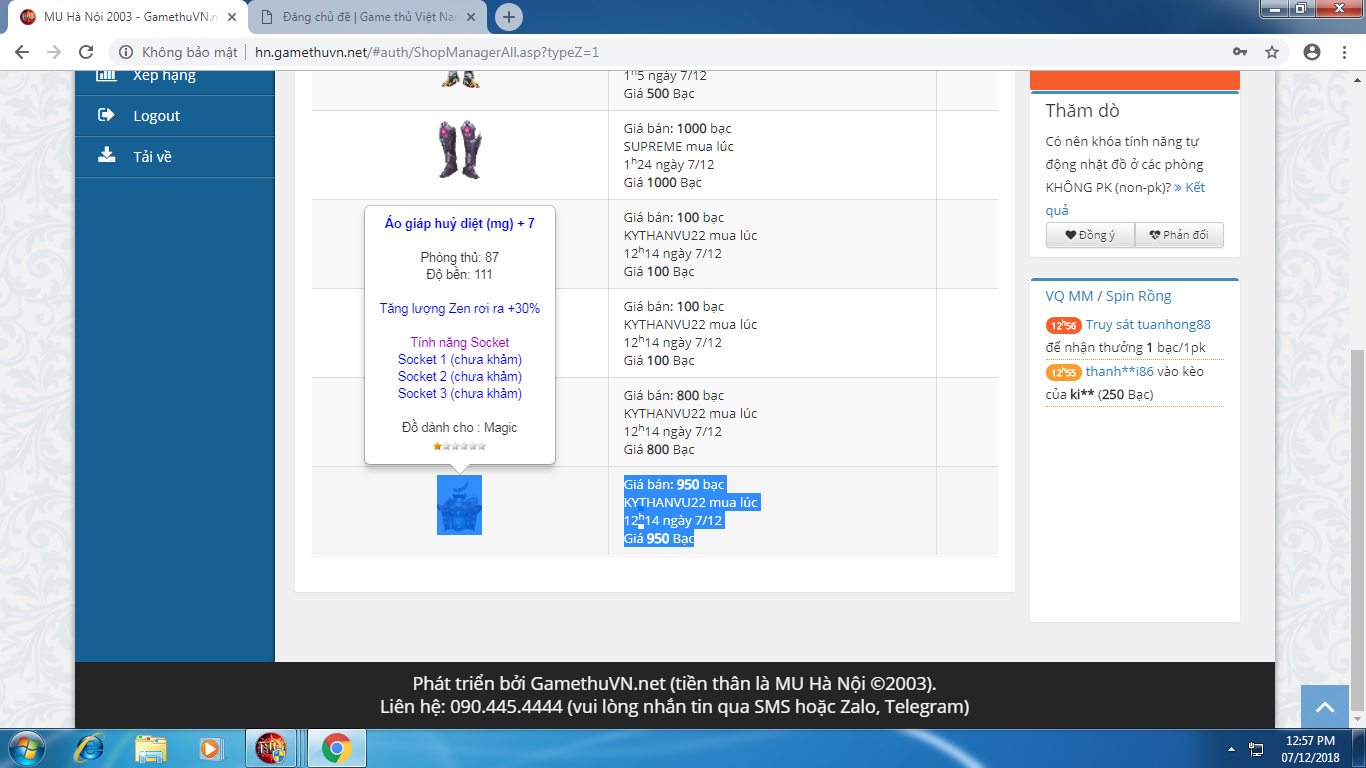Open the Chrome three-dot menu
This screenshot has height=768, width=1366.
click(1345, 52)
